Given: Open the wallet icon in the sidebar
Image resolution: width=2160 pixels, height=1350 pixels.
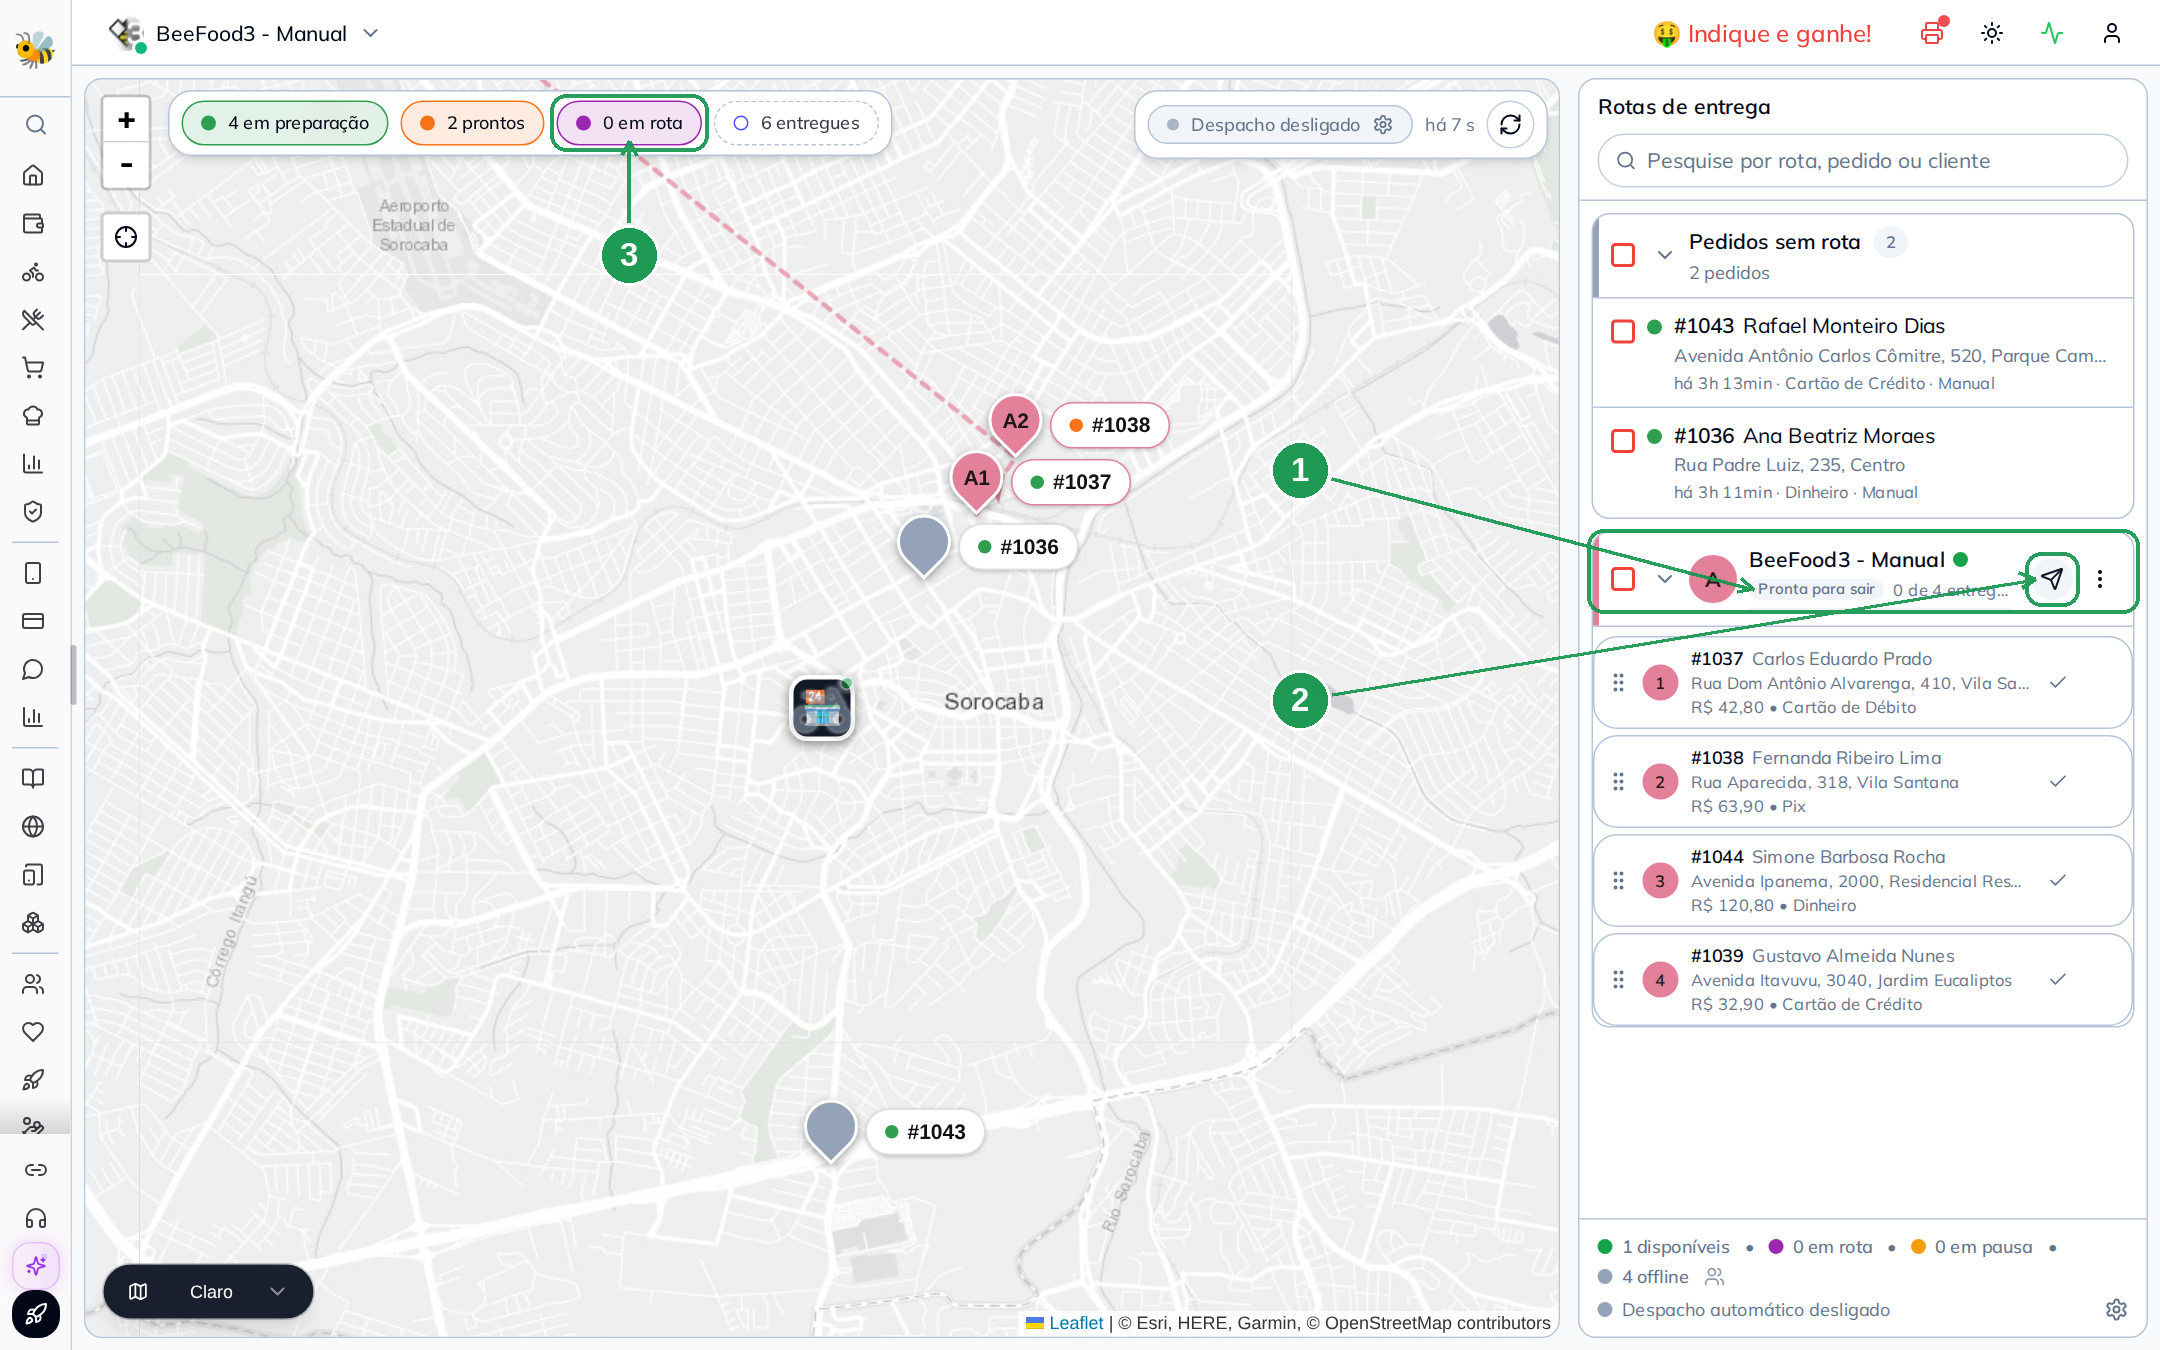Looking at the screenshot, I should 33,223.
